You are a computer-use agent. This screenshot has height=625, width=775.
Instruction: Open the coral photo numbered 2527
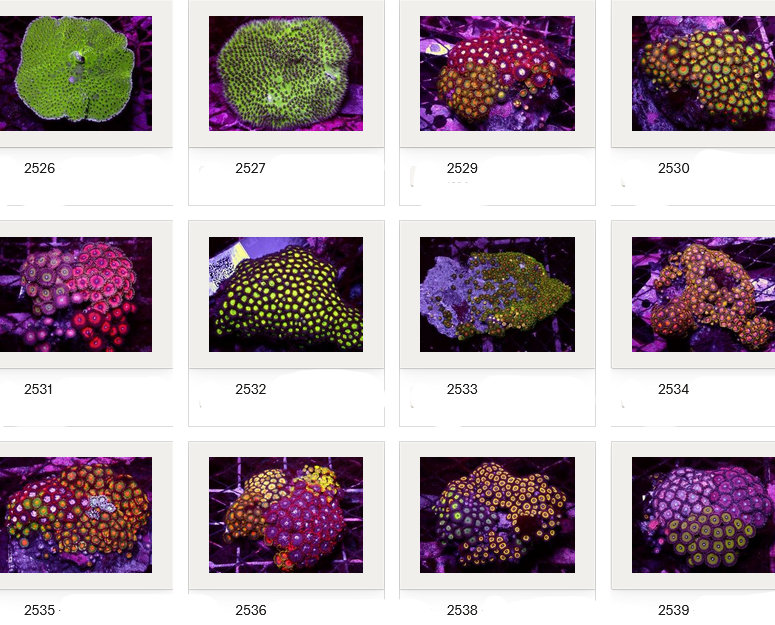point(286,74)
